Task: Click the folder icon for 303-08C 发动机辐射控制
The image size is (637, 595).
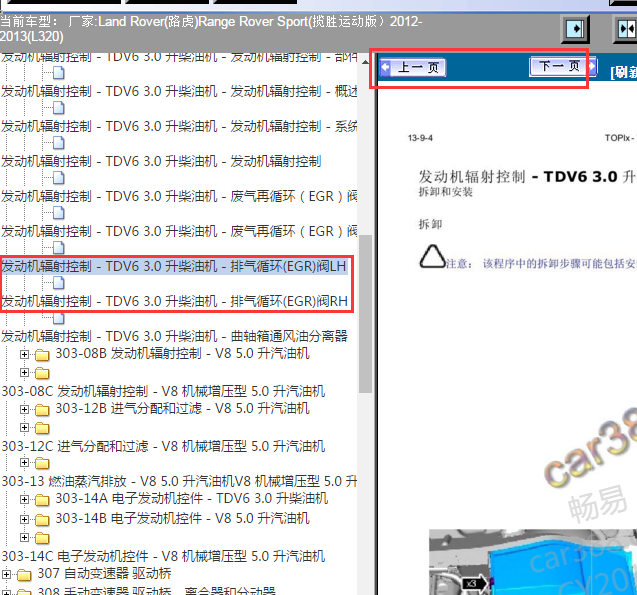Action: coord(42,373)
